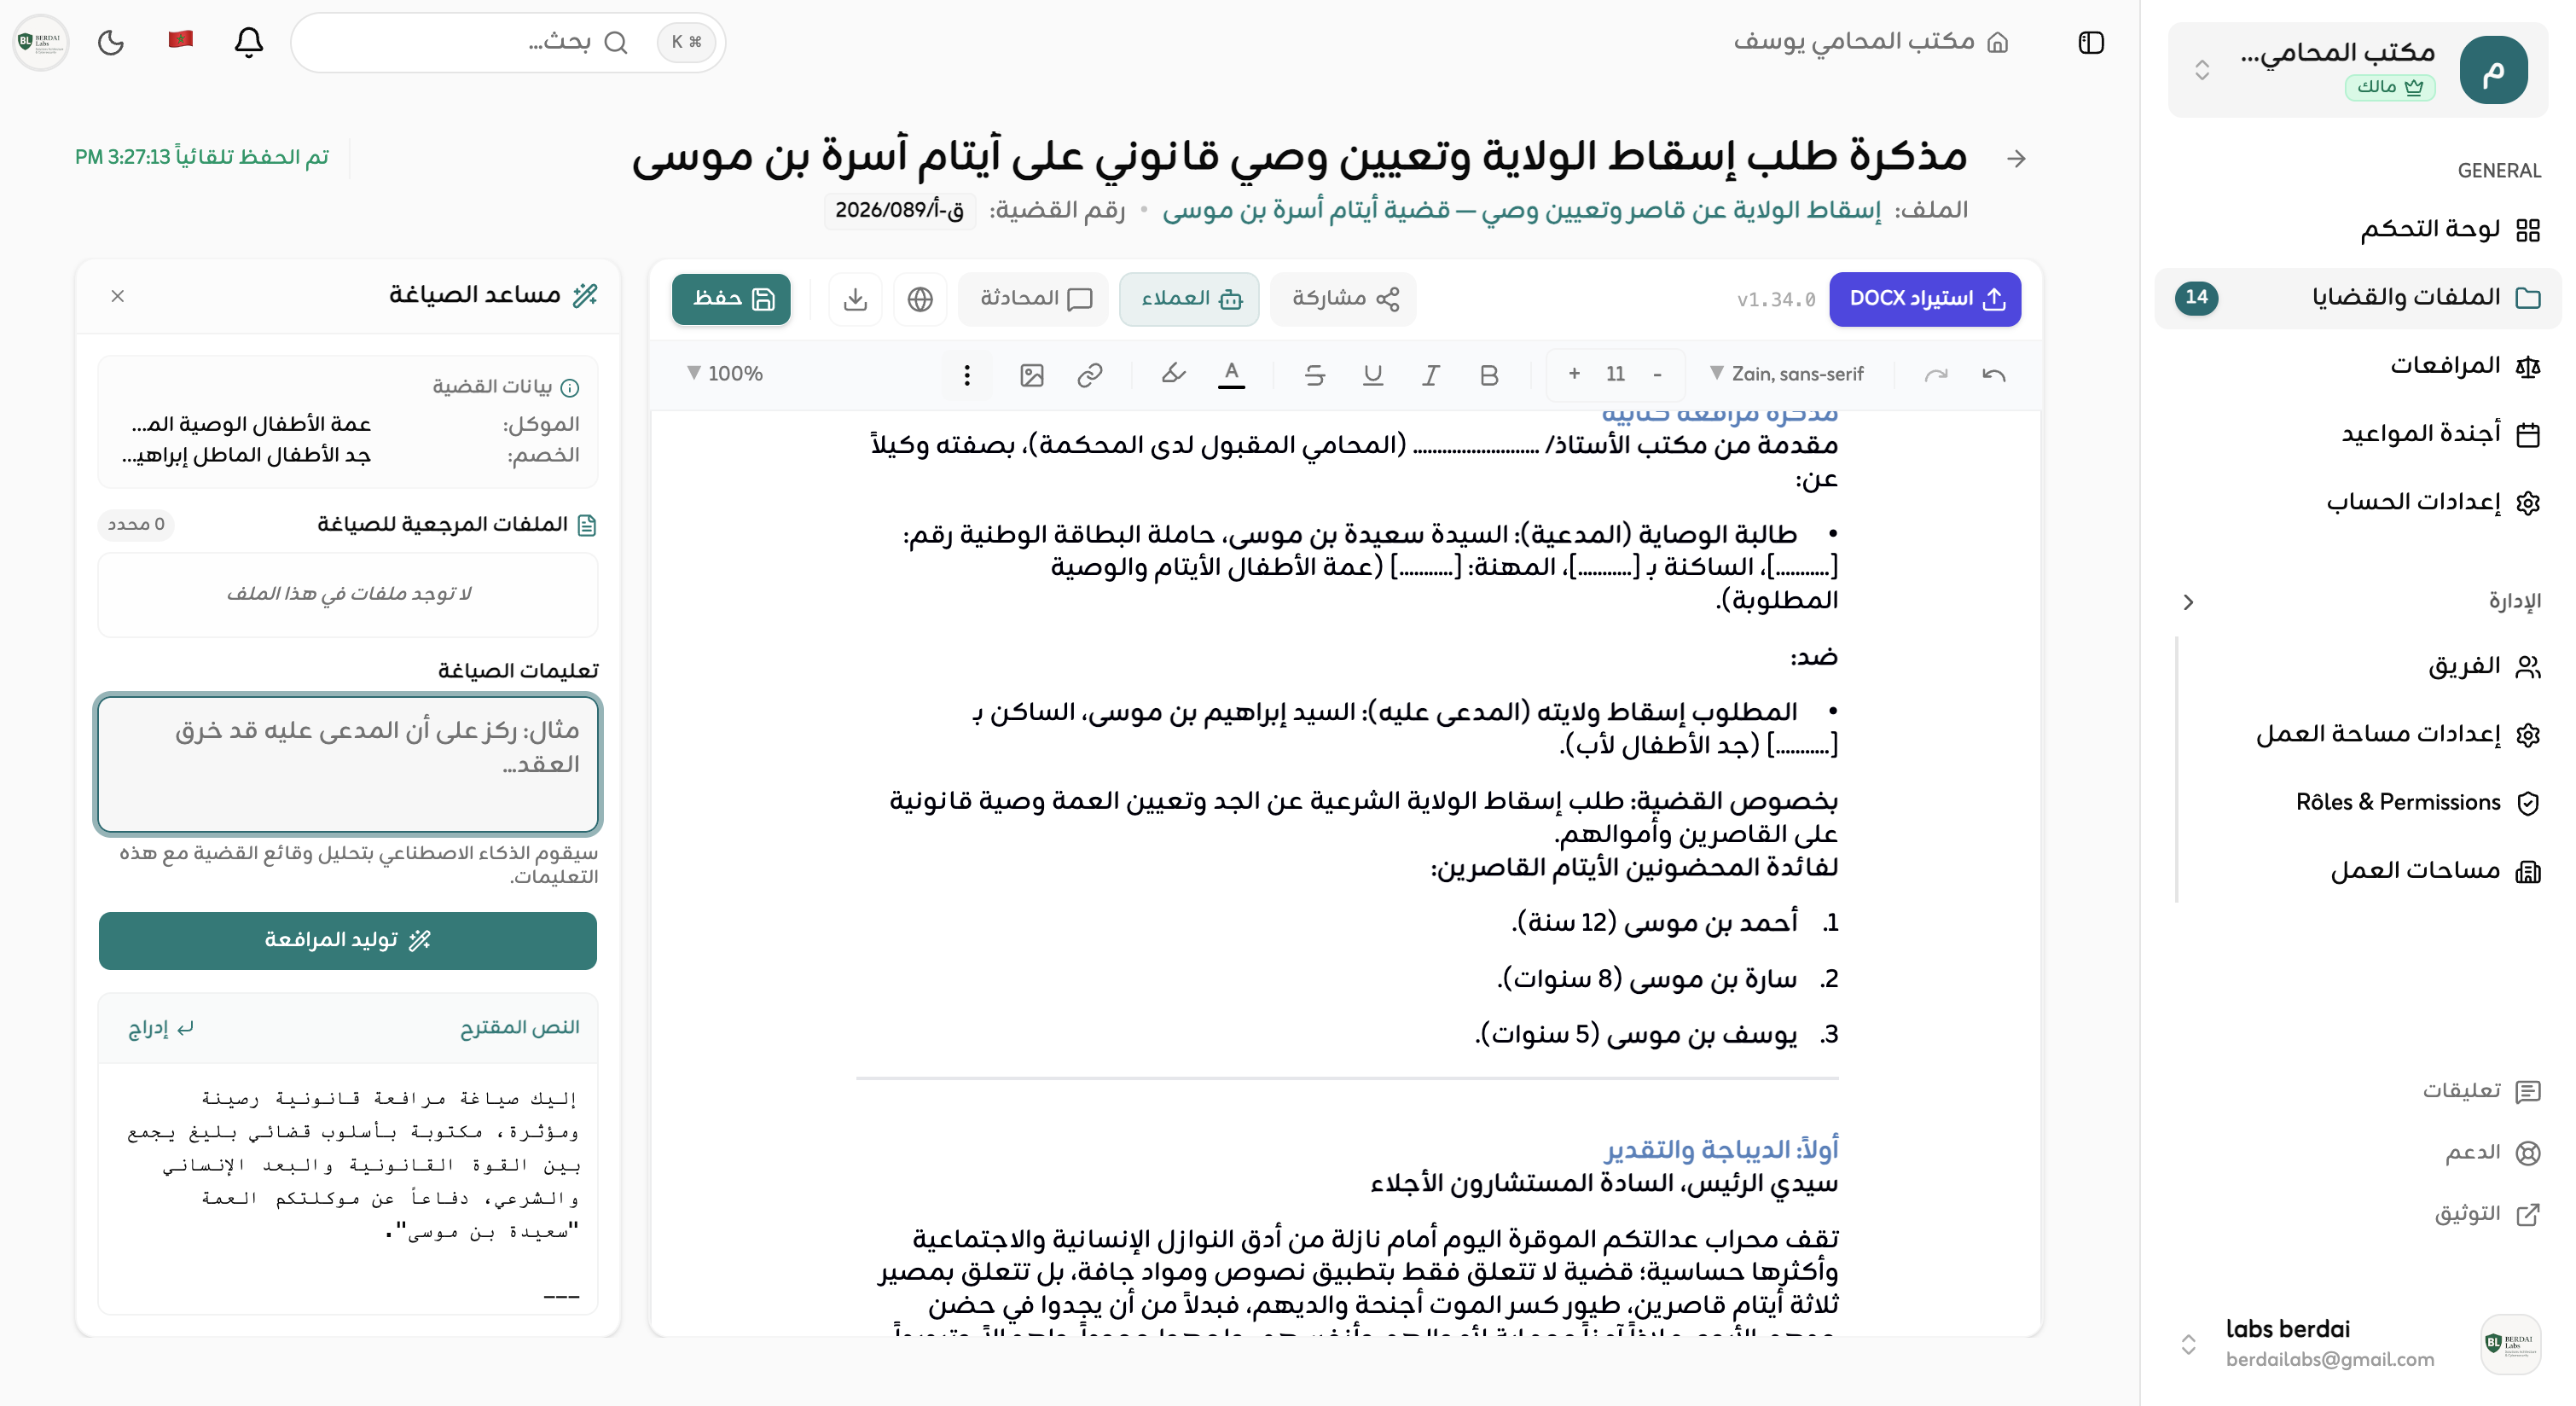Change language via Morocco flag icon
2576x1406 pixels.
pyautogui.click(x=180, y=40)
